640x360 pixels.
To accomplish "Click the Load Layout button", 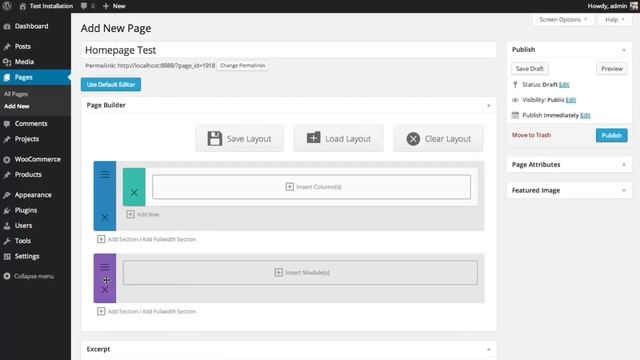I will point(338,139).
